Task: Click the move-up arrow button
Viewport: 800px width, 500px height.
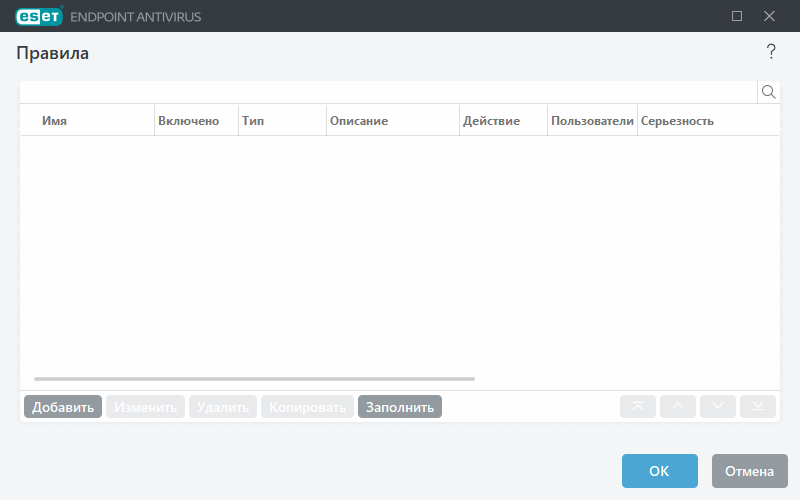Action: click(678, 406)
